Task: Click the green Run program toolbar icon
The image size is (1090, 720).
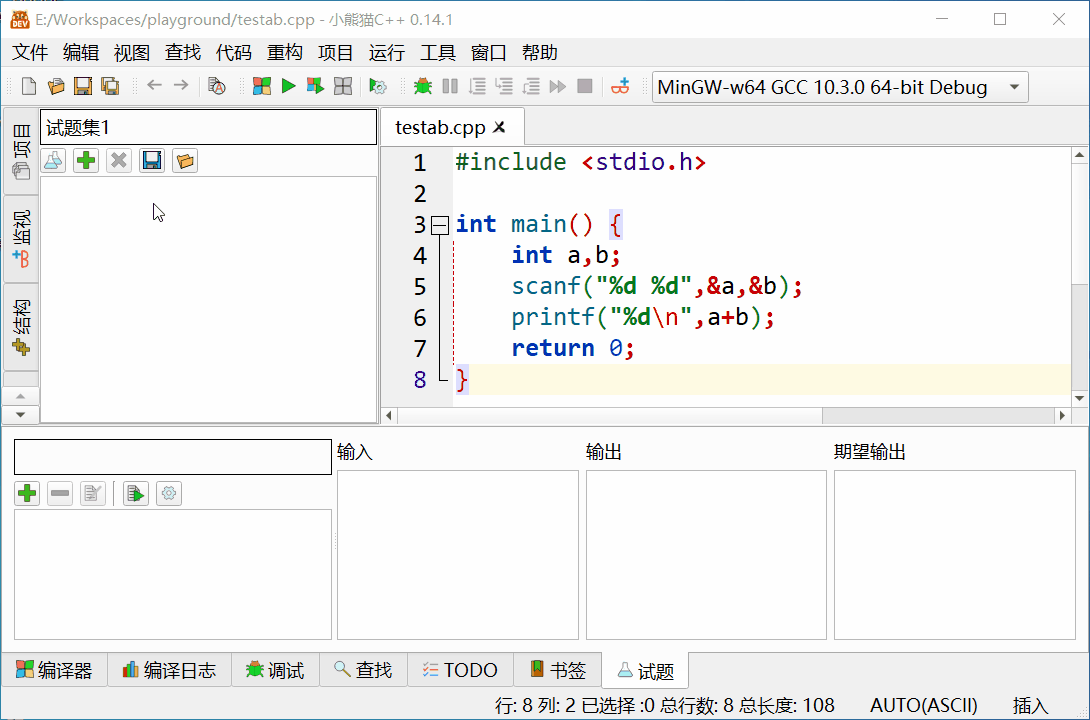Action: pyautogui.click(x=288, y=87)
